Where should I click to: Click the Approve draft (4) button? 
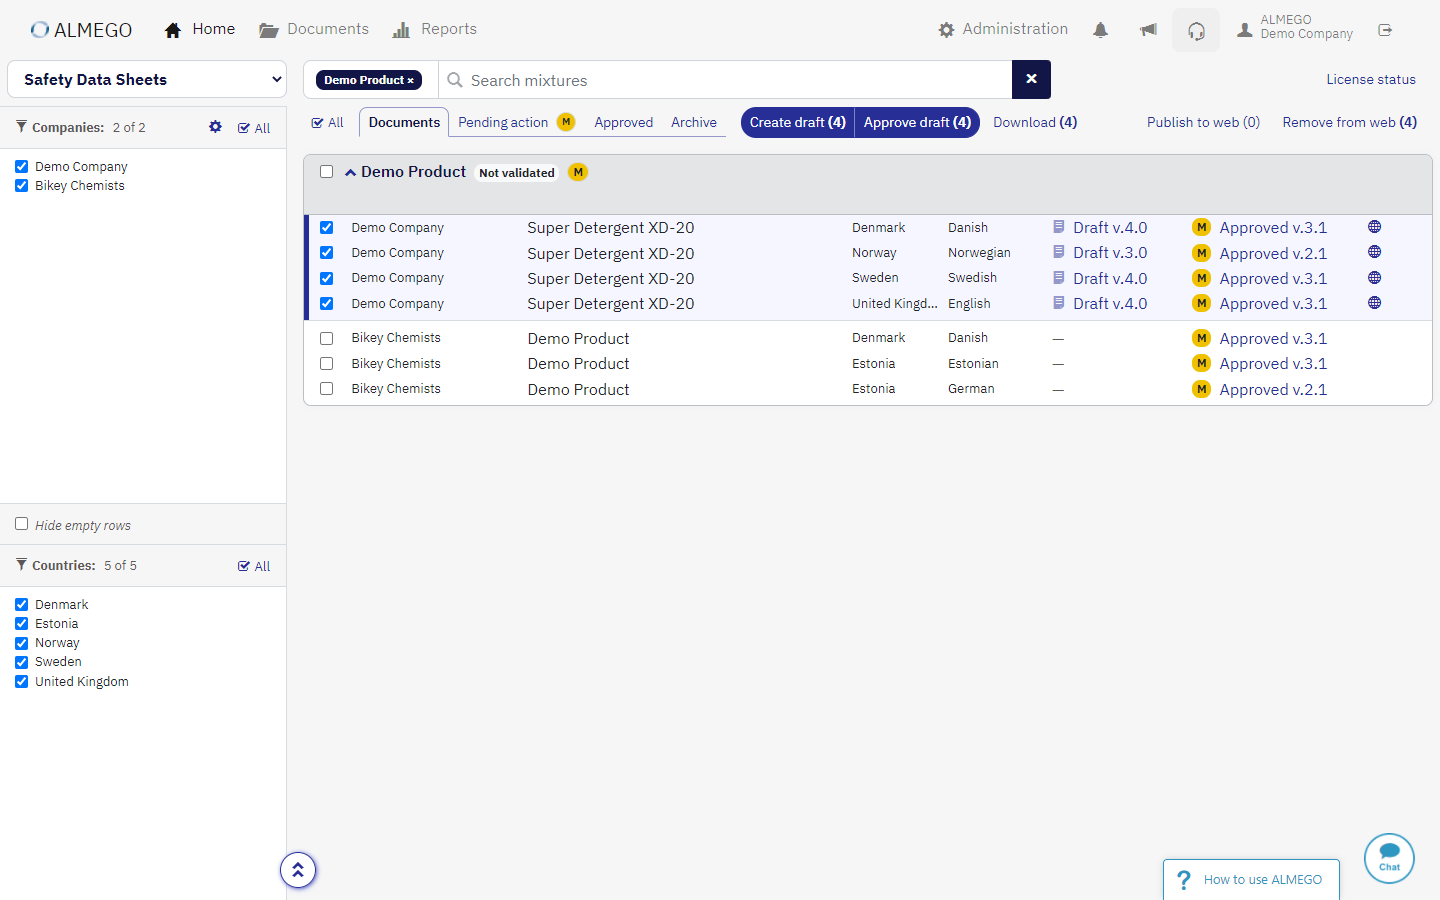tap(917, 122)
